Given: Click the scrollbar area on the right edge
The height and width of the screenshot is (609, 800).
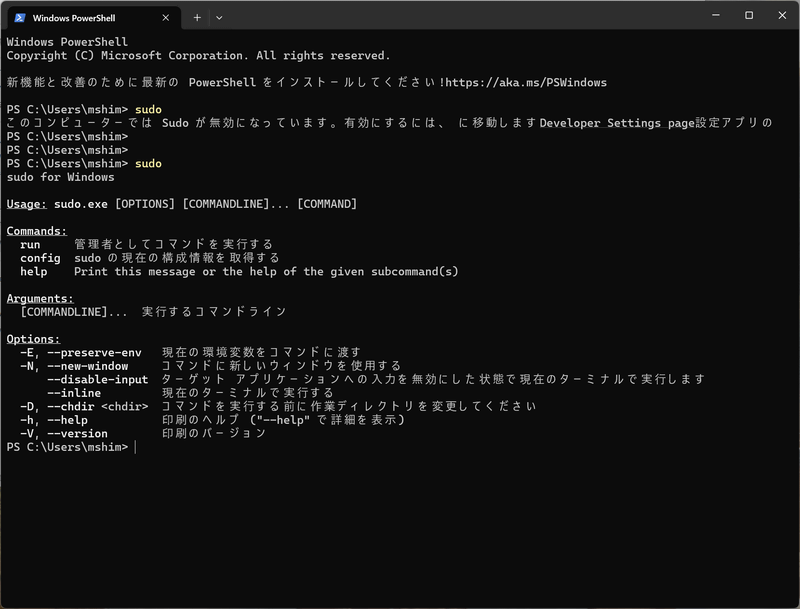Looking at the screenshot, I should click(793, 300).
